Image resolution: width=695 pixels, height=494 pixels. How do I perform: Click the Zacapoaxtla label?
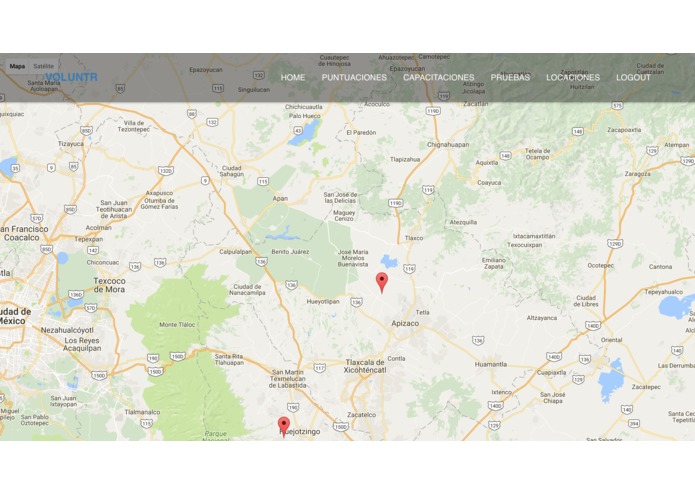pyautogui.click(x=624, y=130)
